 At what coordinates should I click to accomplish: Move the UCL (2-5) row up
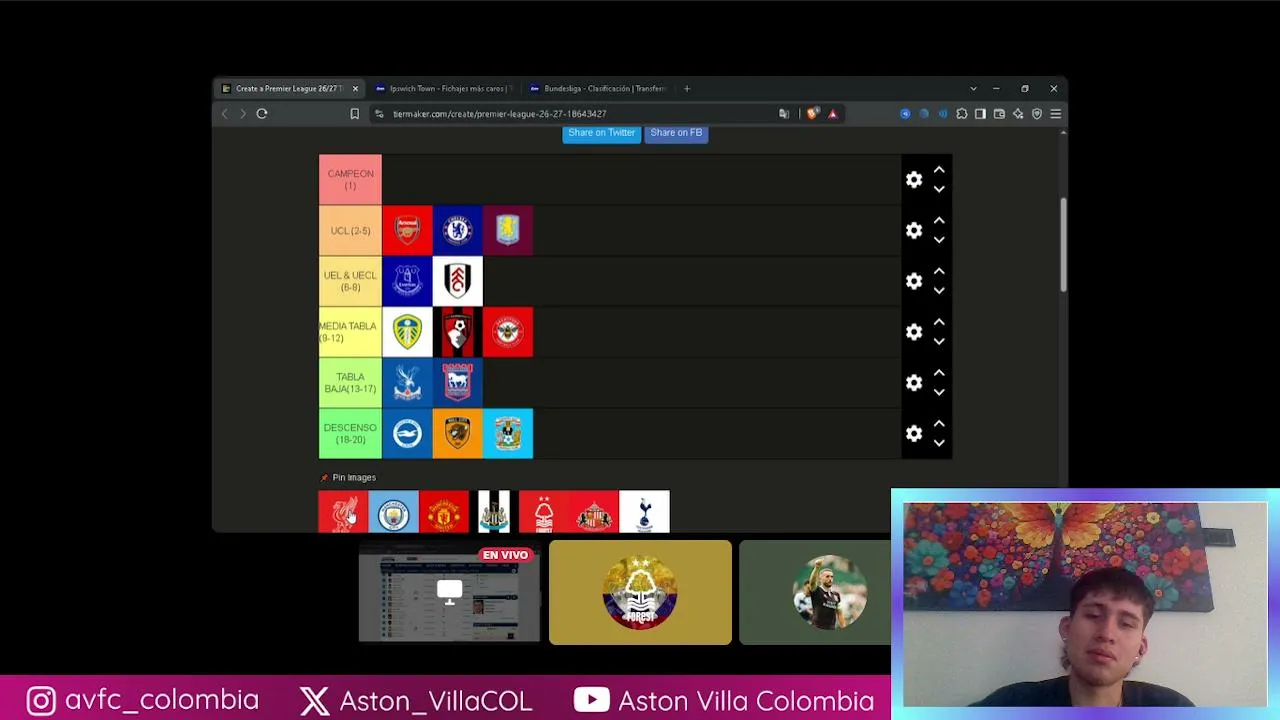[x=939, y=221]
